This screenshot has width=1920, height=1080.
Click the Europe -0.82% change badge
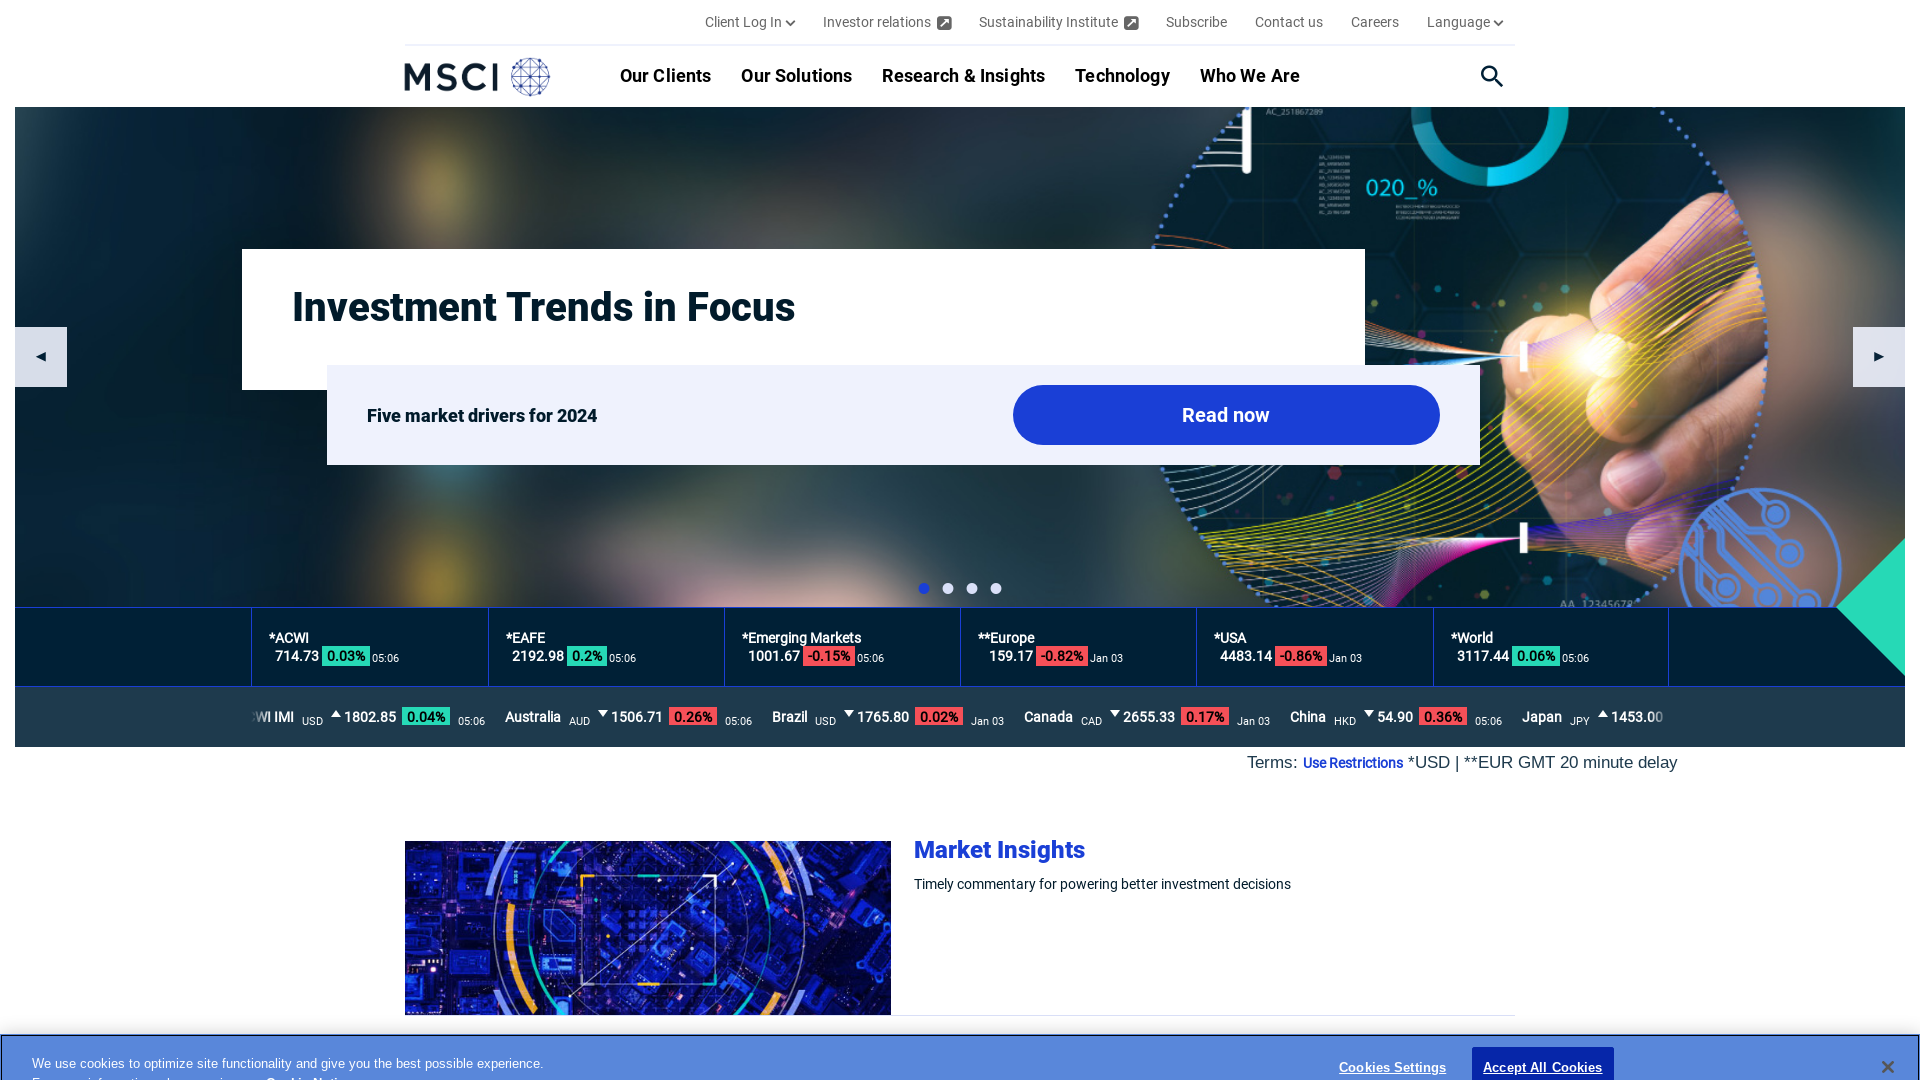[1062, 656]
